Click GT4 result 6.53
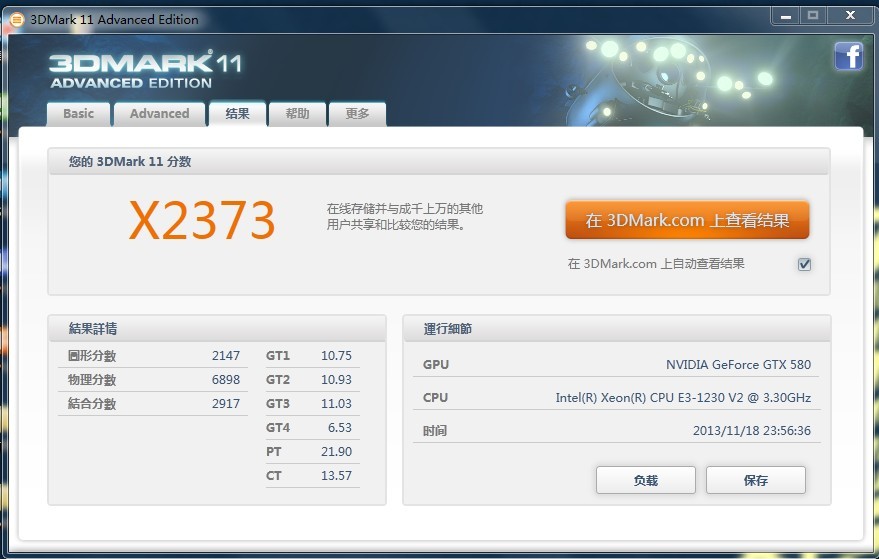Image resolution: width=879 pixels, height=559 pixels. [x=340, y=428]
